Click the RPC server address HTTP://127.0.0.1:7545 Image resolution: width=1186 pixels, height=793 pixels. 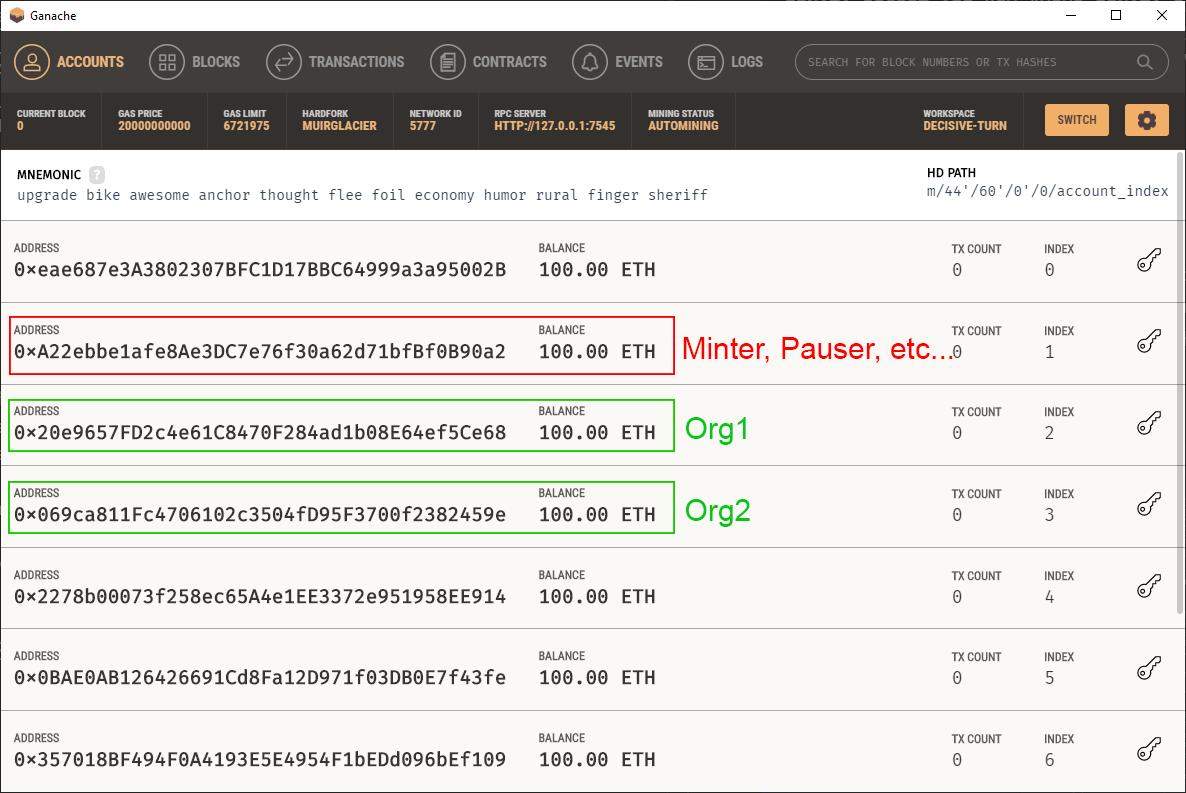click(554, 126)
